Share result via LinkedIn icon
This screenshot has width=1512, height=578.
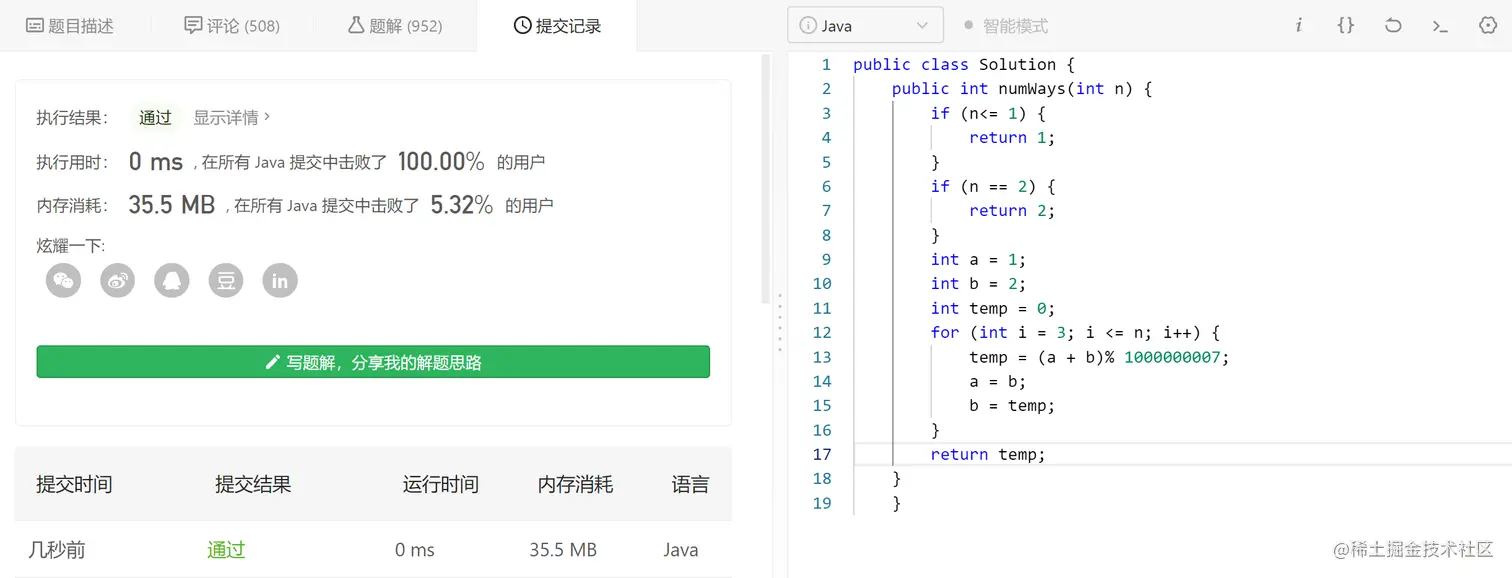click(x=280, y=281)
